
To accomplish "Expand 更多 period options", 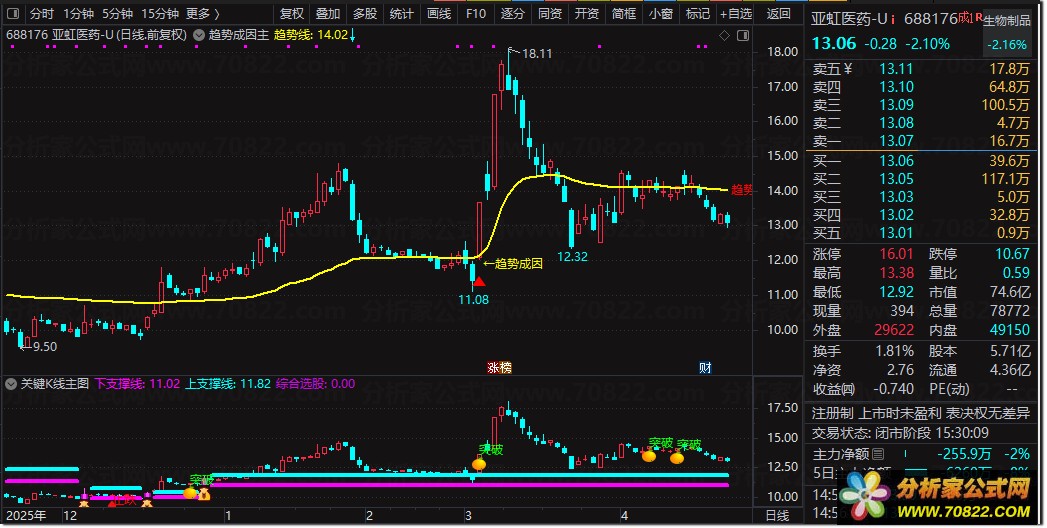I will (202, 13).
